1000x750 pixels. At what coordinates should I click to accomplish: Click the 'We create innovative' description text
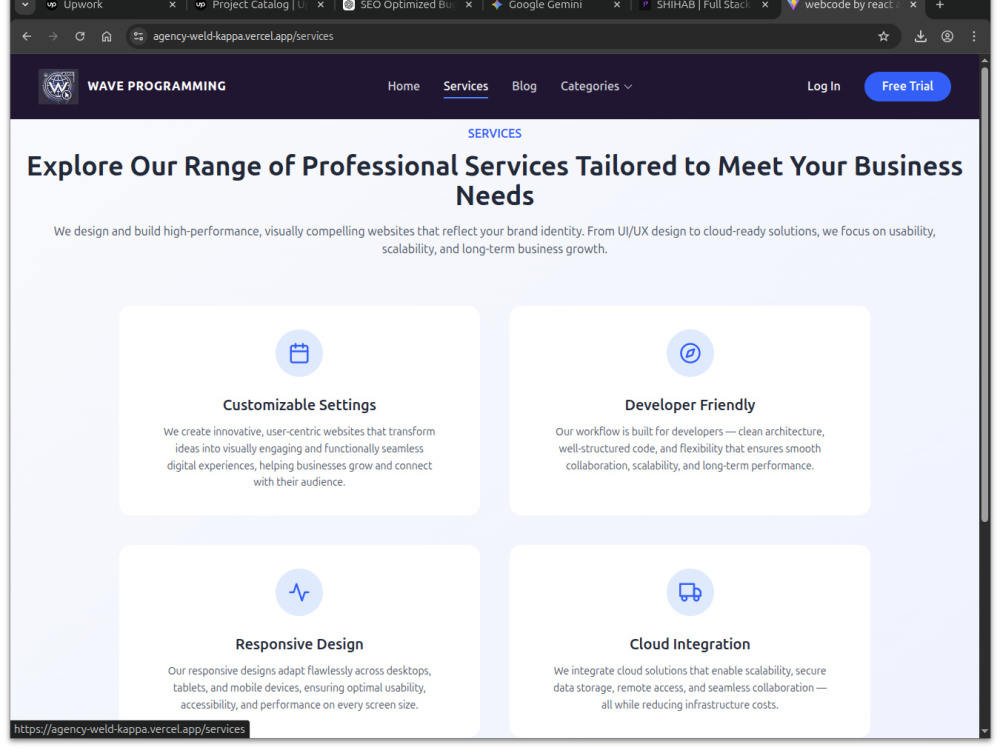(299, 457)
